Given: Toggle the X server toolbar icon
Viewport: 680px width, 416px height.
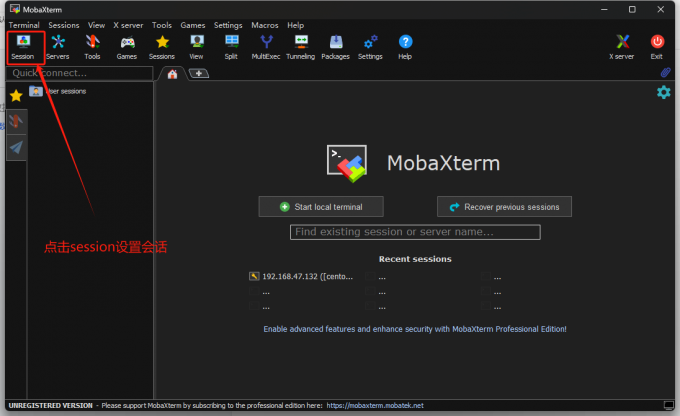Looking at the screenshot, I should point(622,47).
